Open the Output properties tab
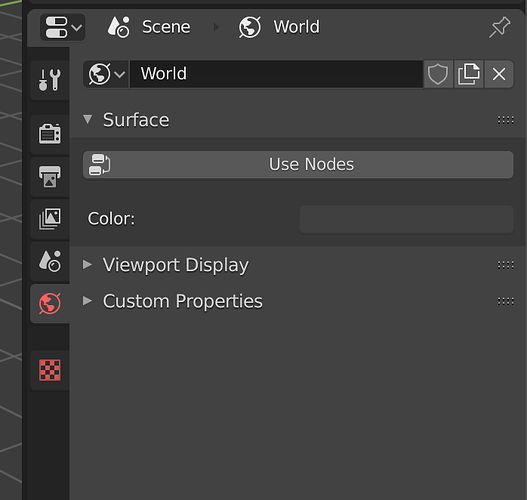The image size is (527, 500). coord(50,176)
